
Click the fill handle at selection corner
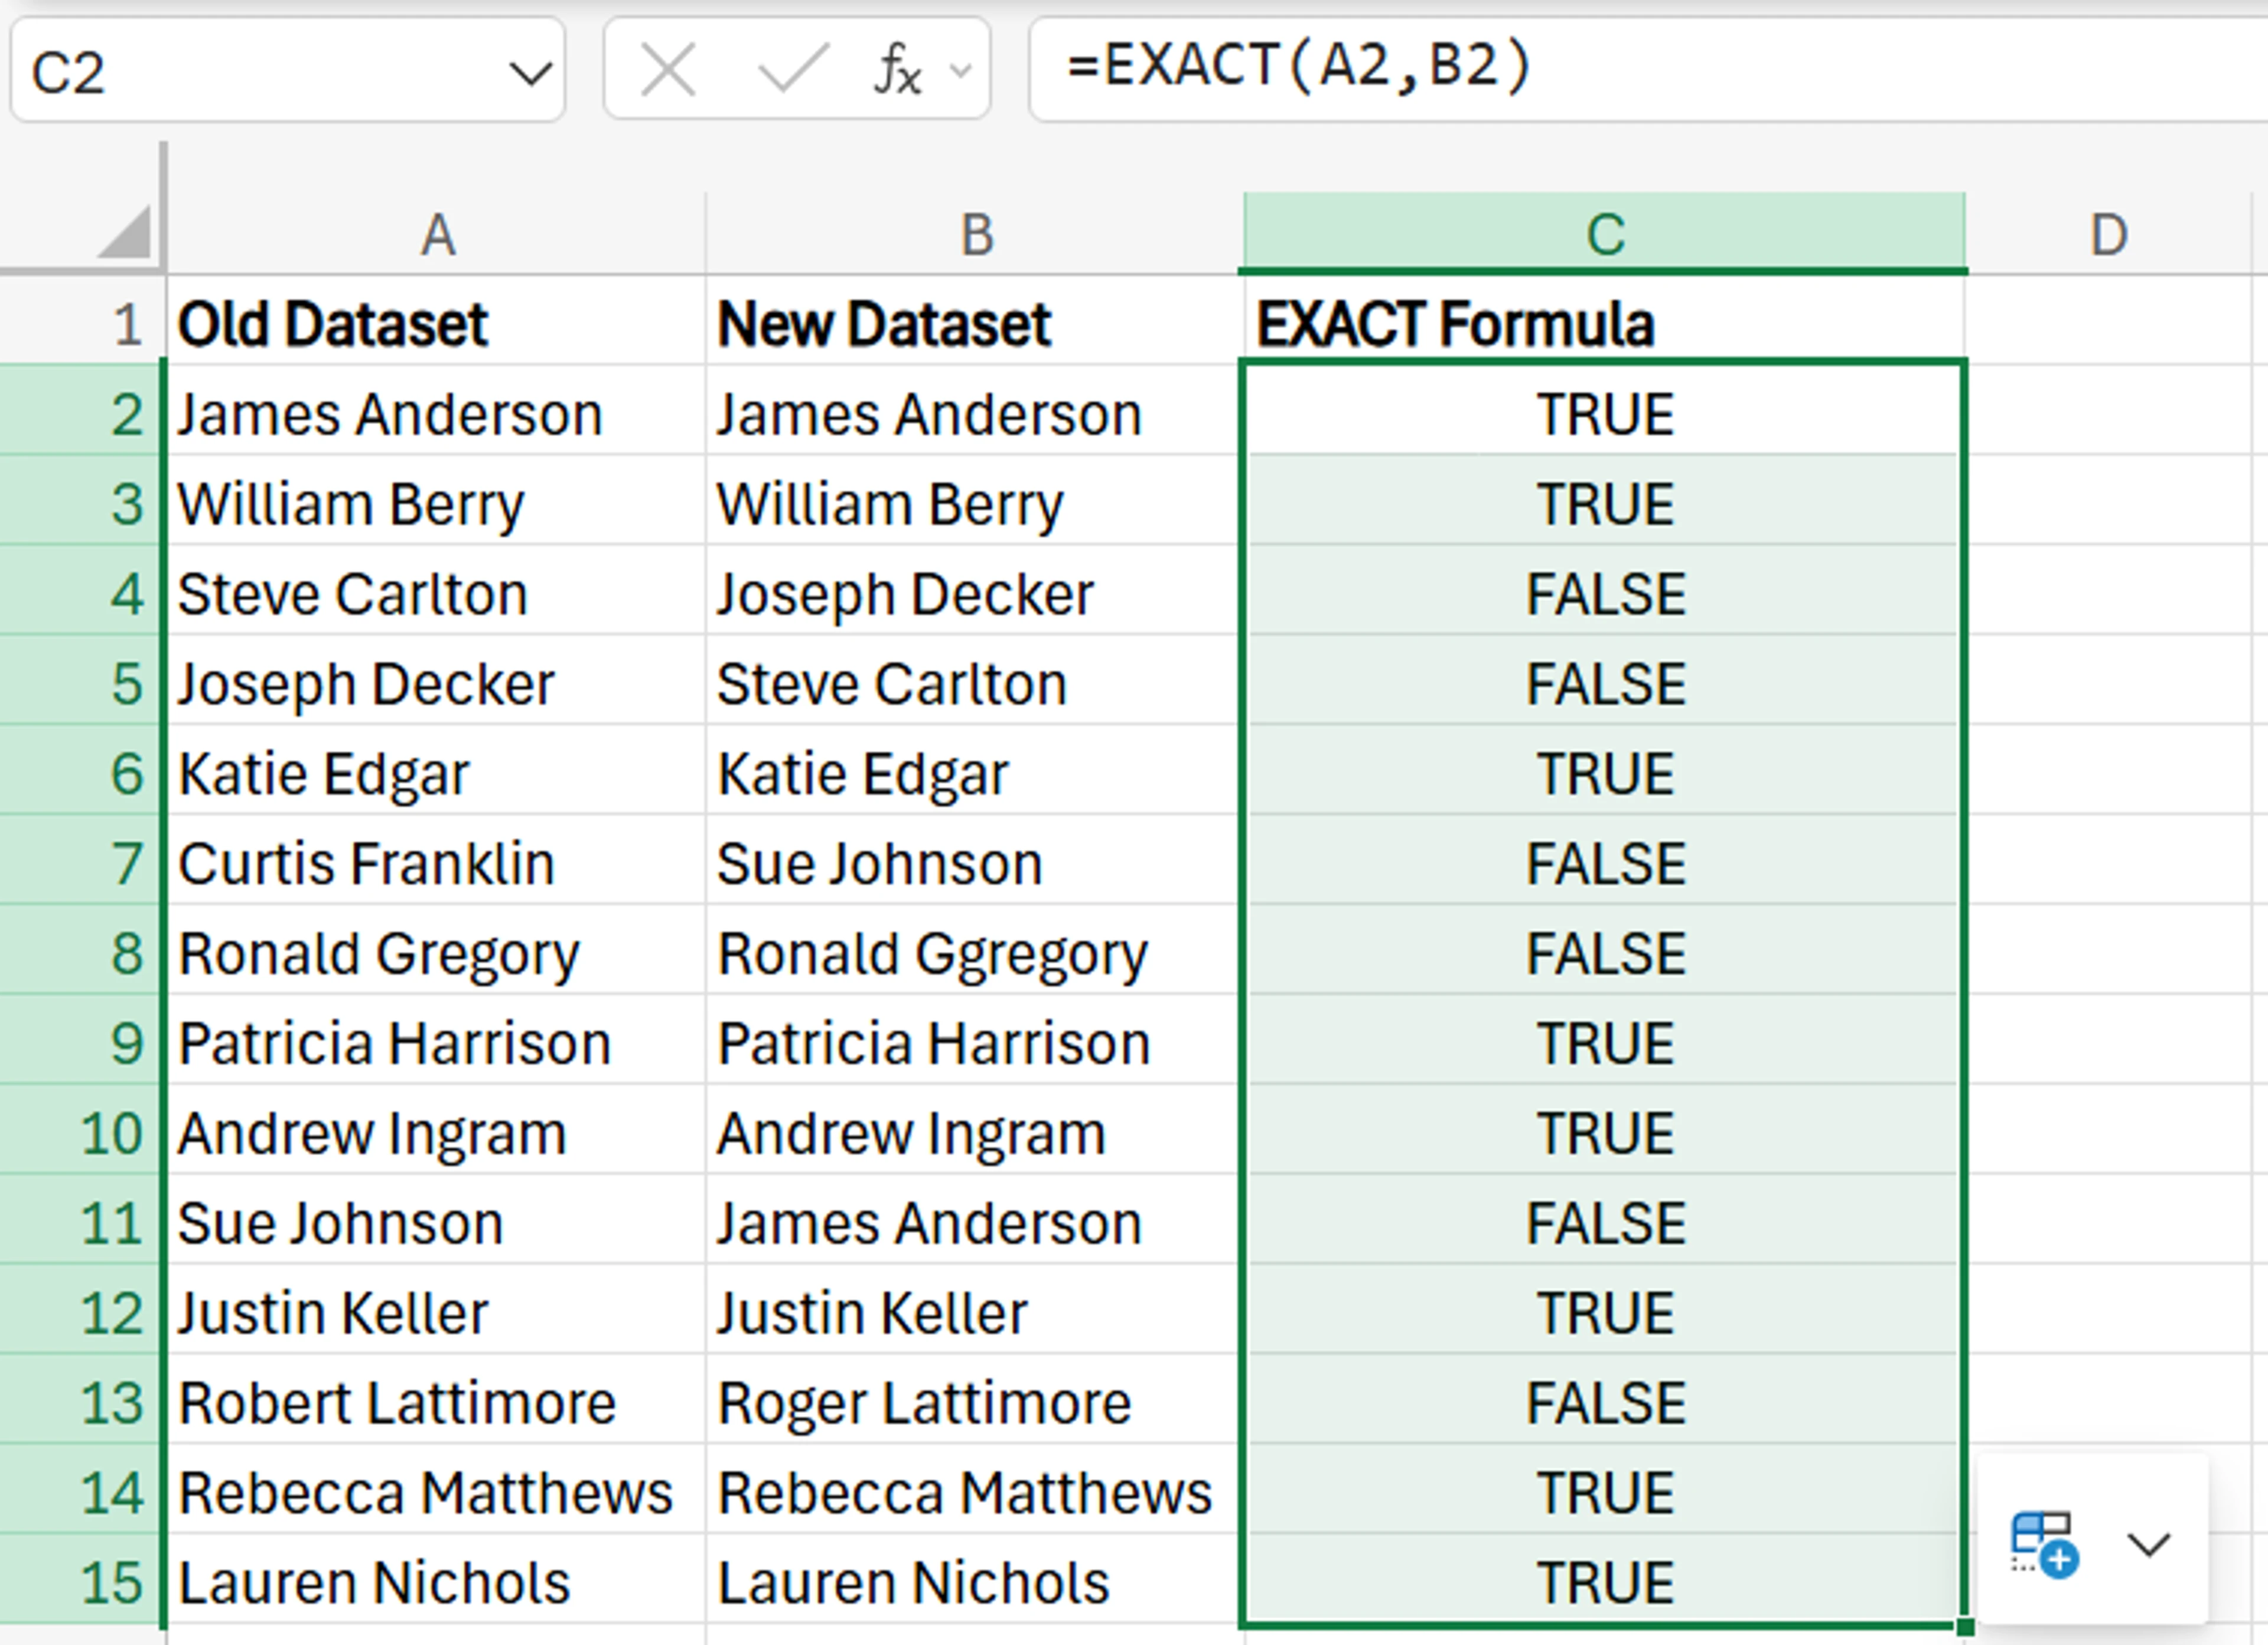pos(1965,1626)
